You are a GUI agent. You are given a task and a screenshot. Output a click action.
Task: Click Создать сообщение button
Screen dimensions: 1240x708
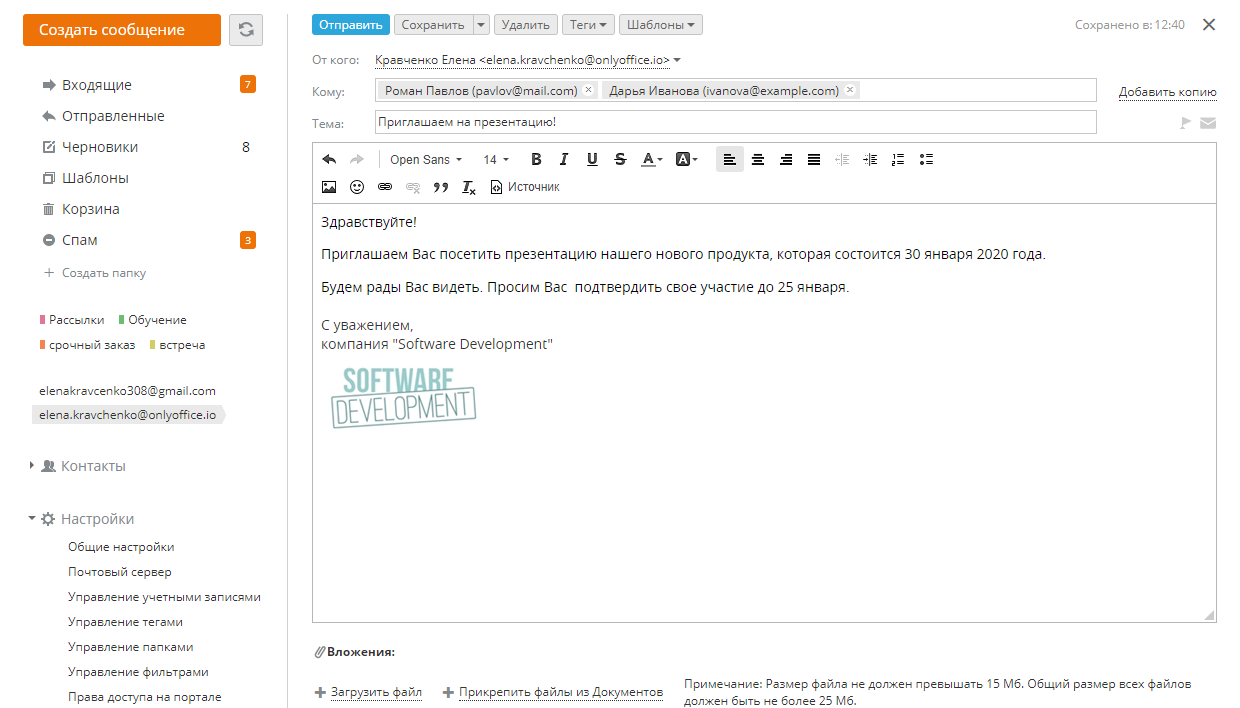(122, 30)
